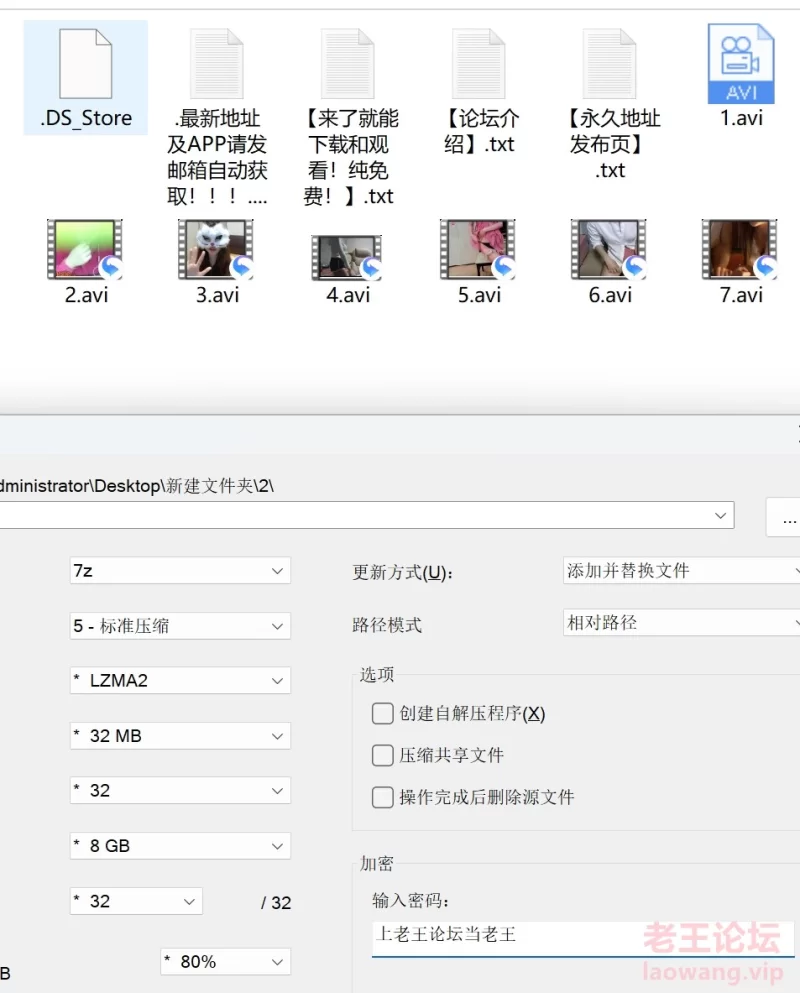
Task: Open the word size 32 dropdown below 32 MB
Action: 180,790
